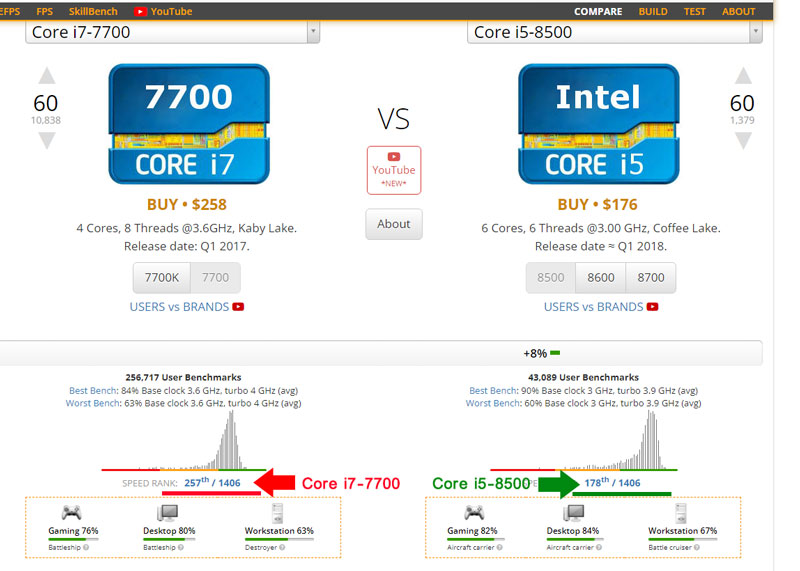Click help icon next to left Gaming Battleship

click(x=86, y=547)
